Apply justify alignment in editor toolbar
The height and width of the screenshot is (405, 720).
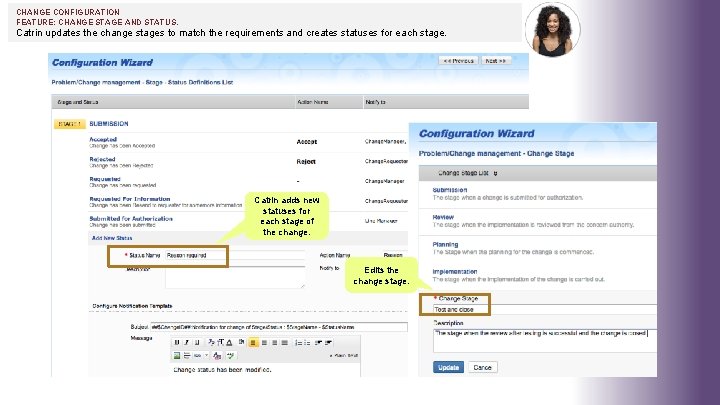285,343
